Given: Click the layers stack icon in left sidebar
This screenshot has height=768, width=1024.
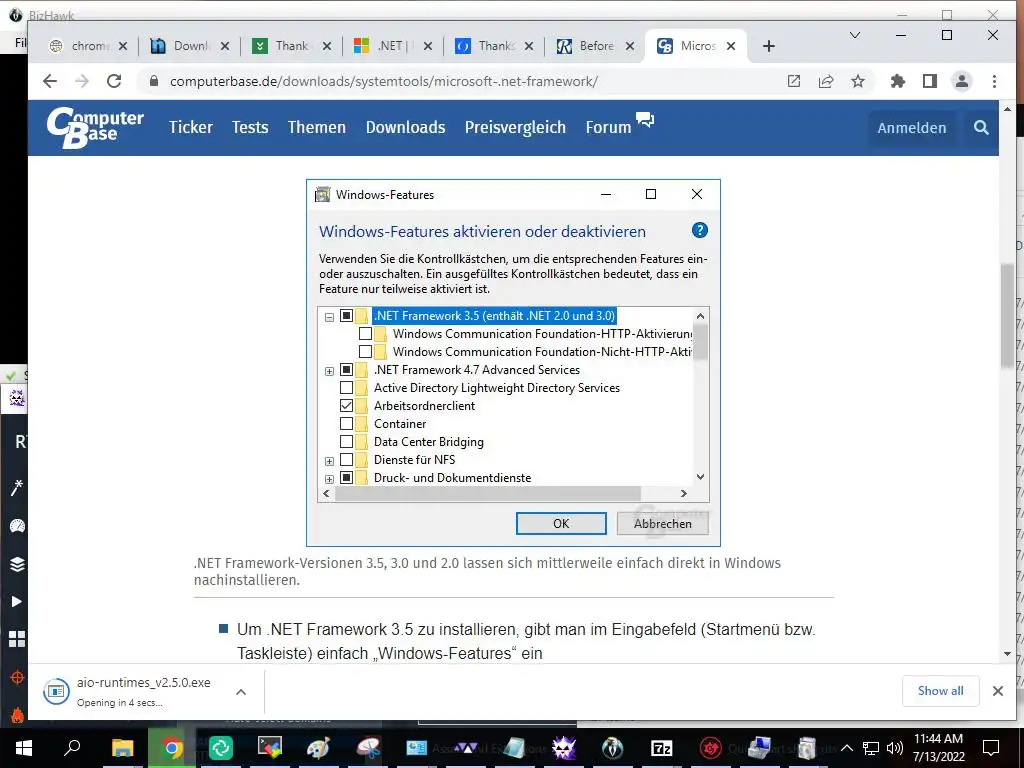Looking at the screenshot, I should click(17, 564).
